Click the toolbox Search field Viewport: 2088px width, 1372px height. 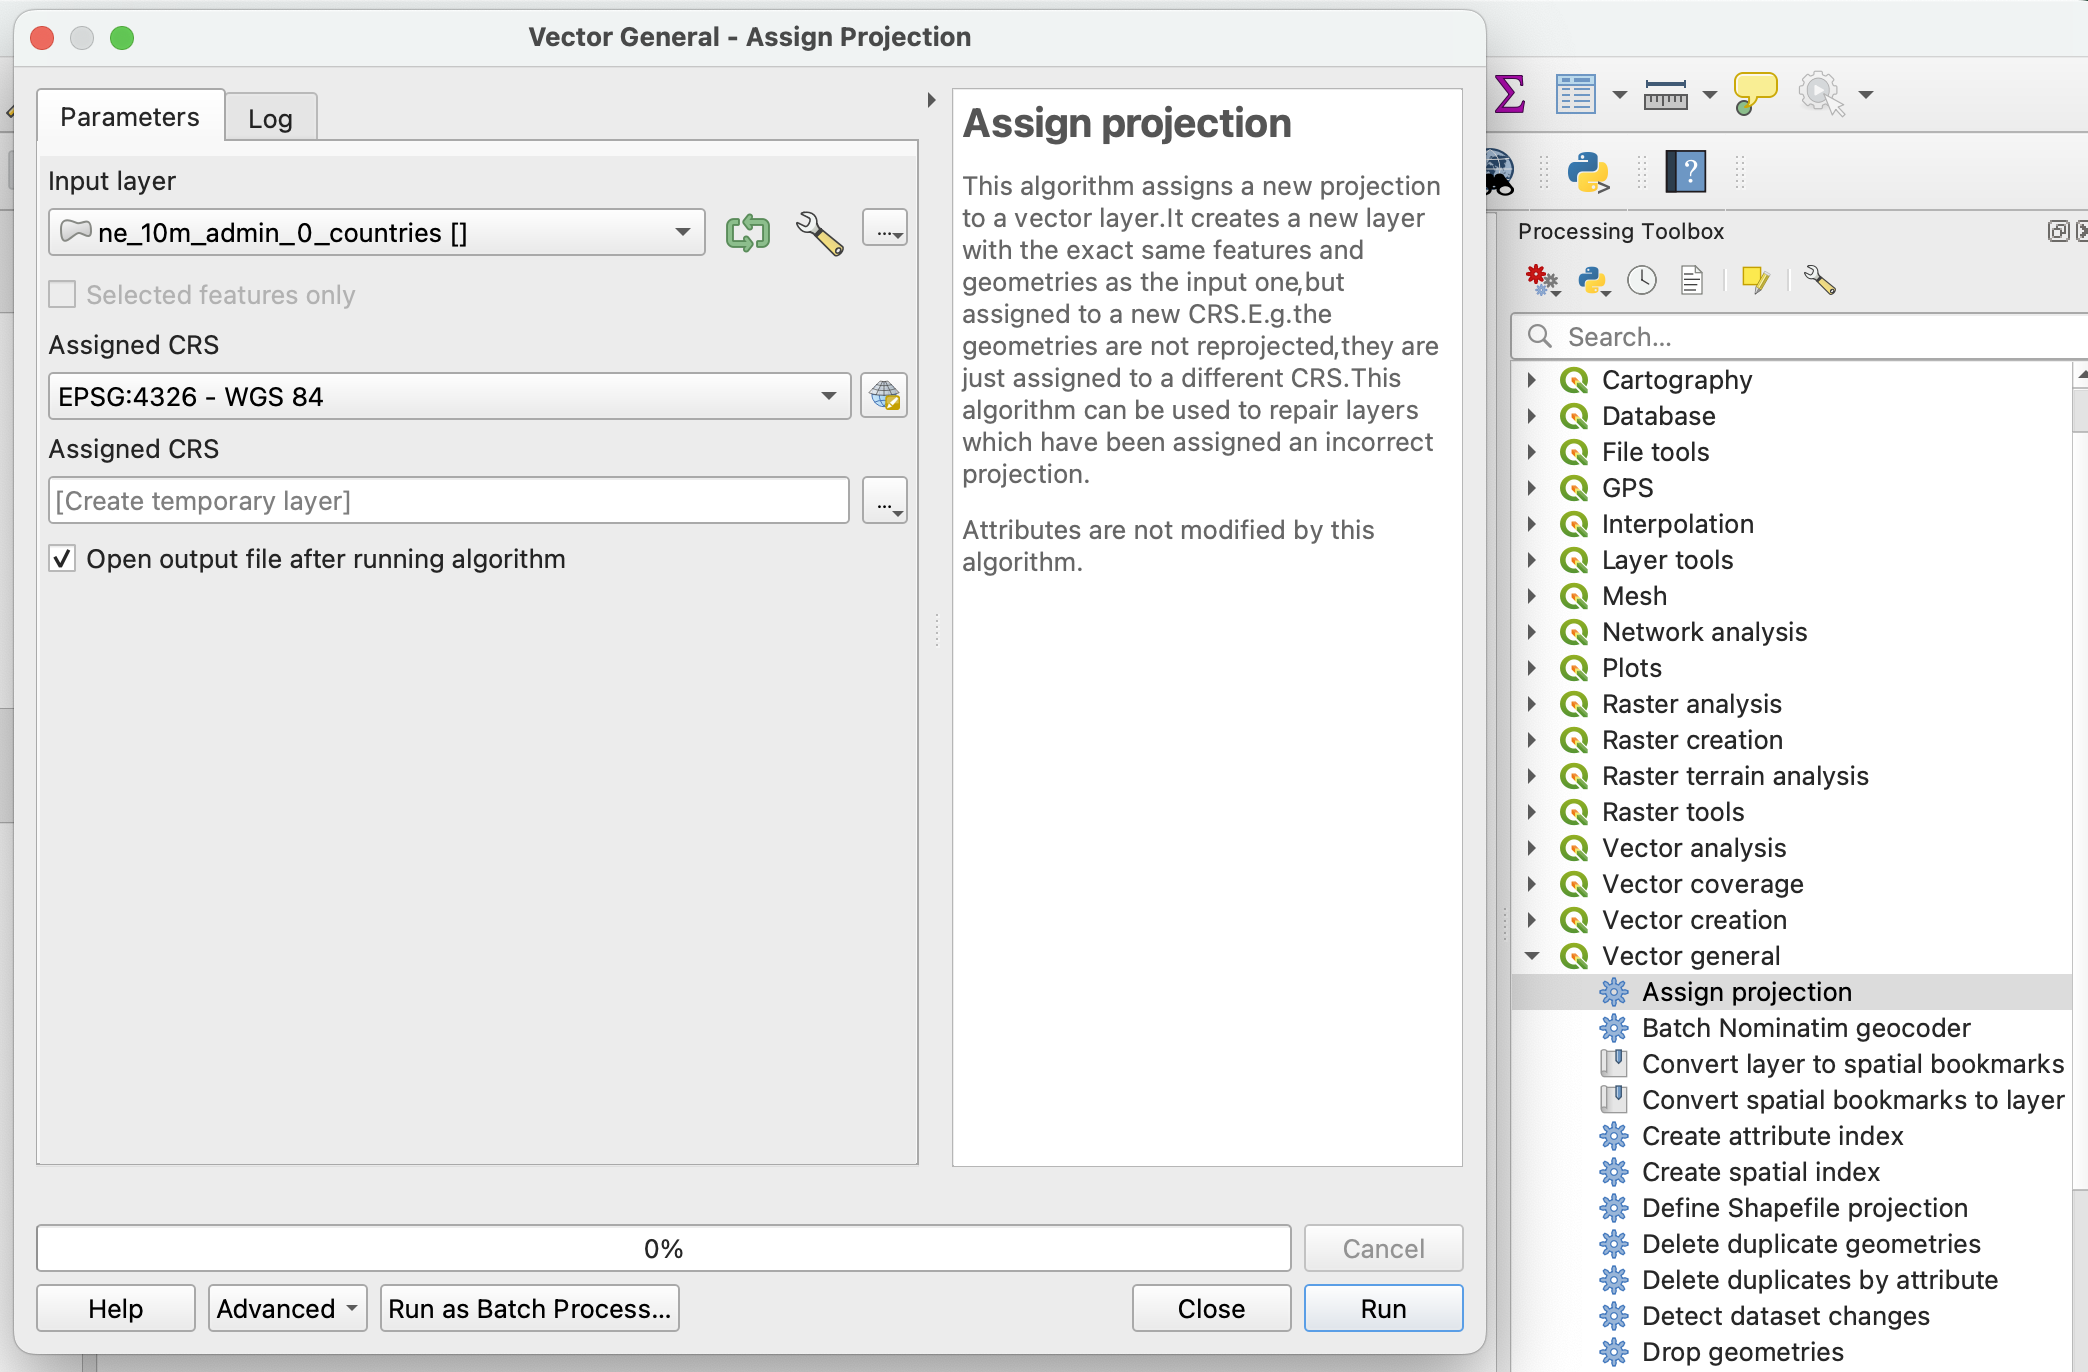[1800, 337]
